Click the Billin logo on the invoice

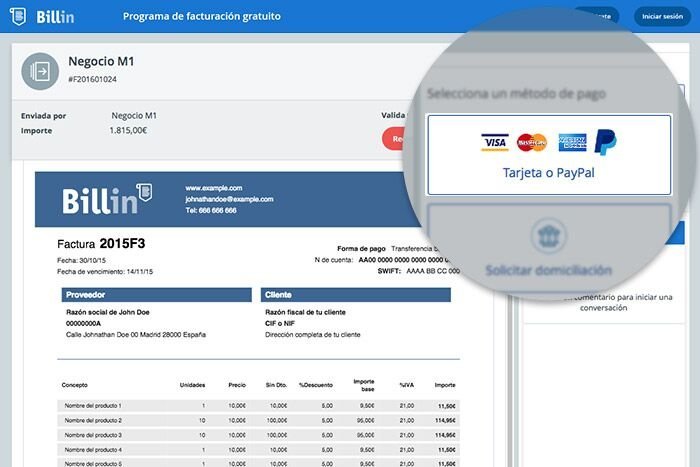(107, 200)
